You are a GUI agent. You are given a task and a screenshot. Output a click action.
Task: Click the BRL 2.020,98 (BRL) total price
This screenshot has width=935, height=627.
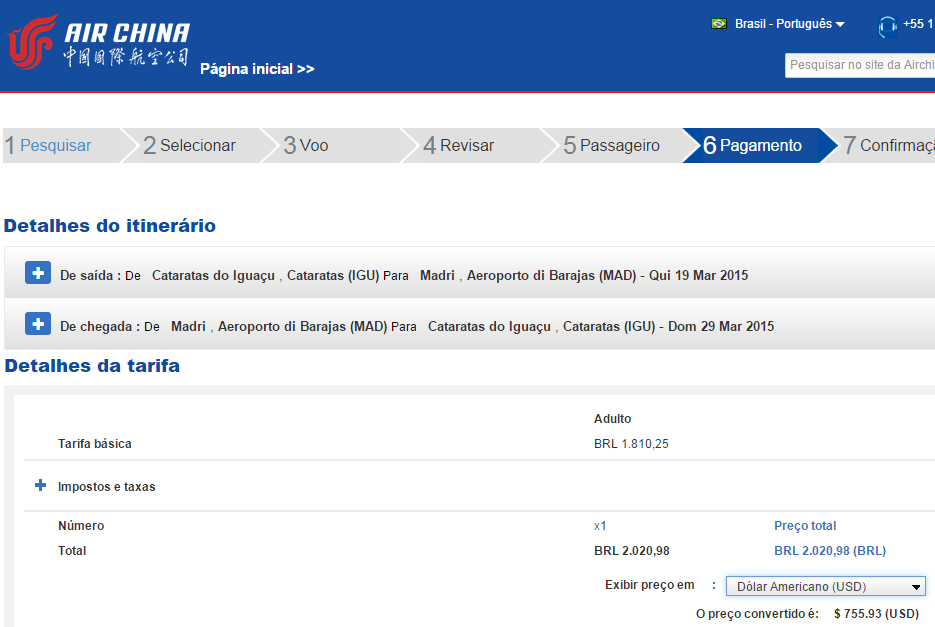point(830,551)
